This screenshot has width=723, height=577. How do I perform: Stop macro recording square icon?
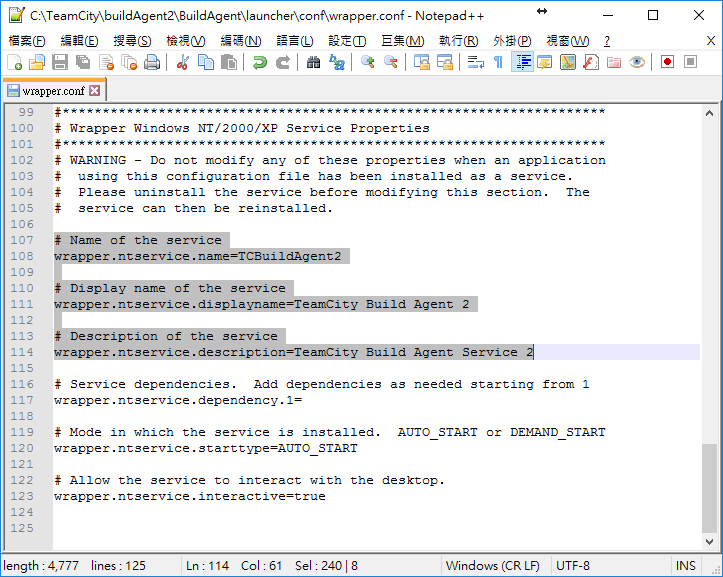690,62
